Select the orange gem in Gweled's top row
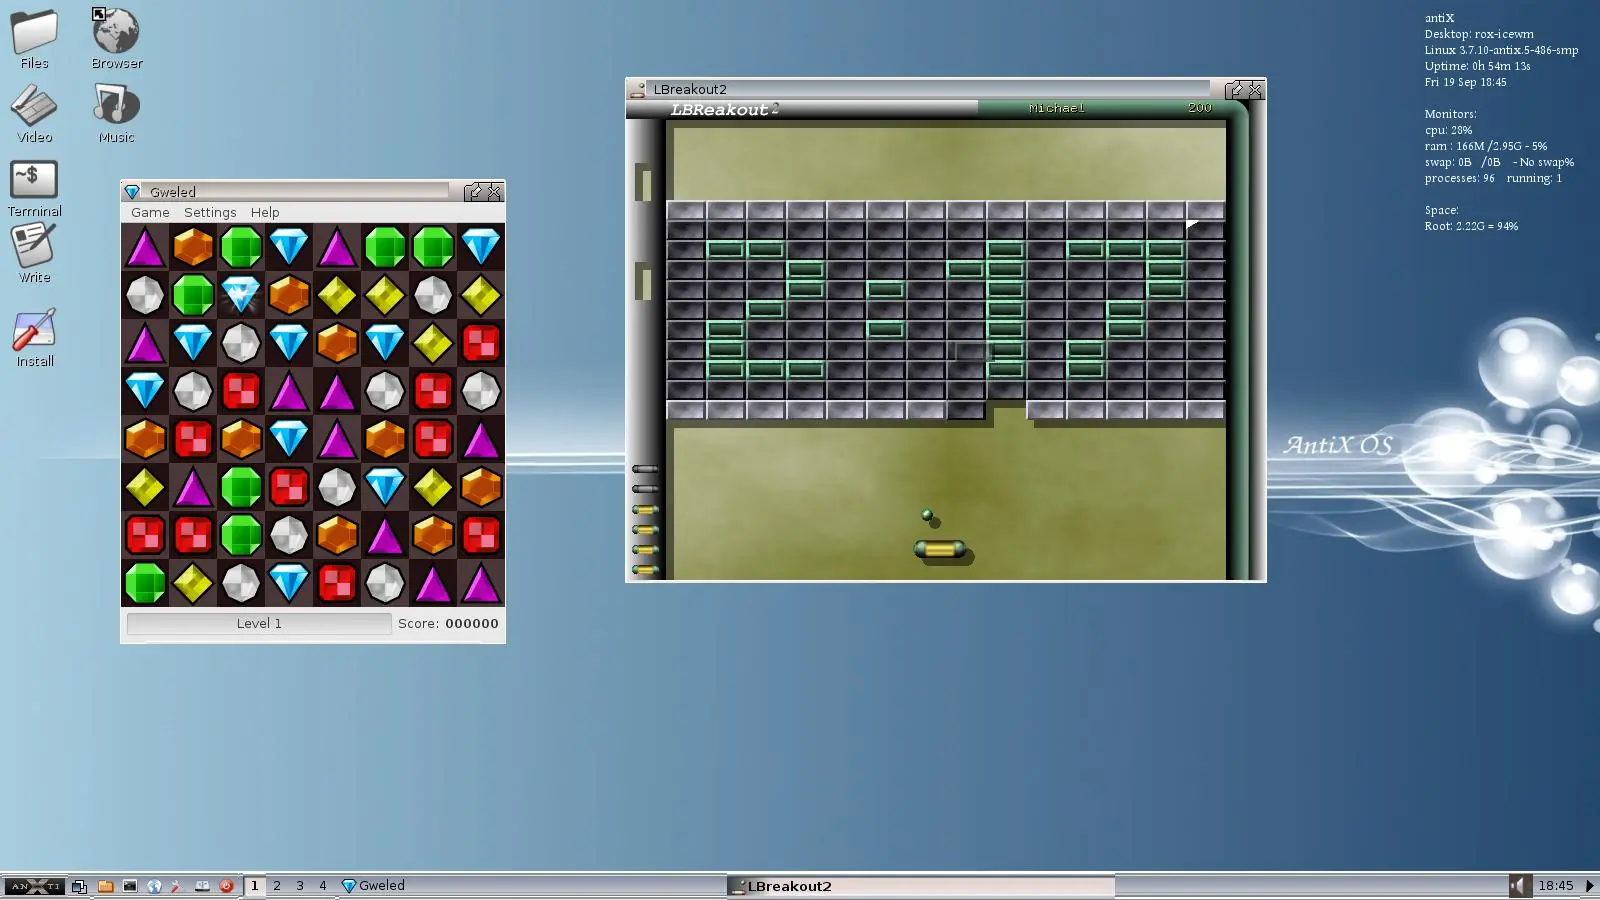Viewport: 1600px width, 900px height. coord(193,247)
